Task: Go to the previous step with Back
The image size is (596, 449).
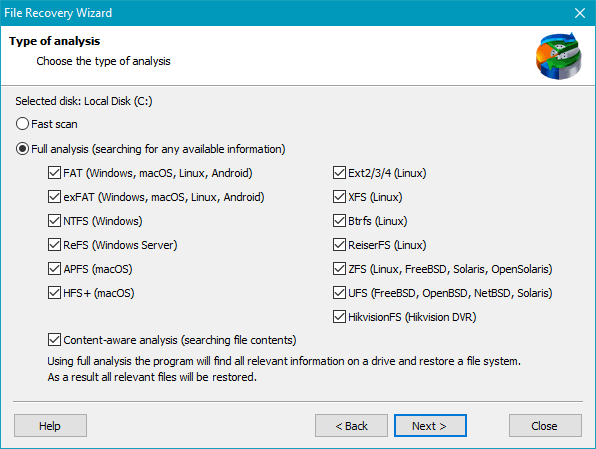Action: click(x=351, y=425)
